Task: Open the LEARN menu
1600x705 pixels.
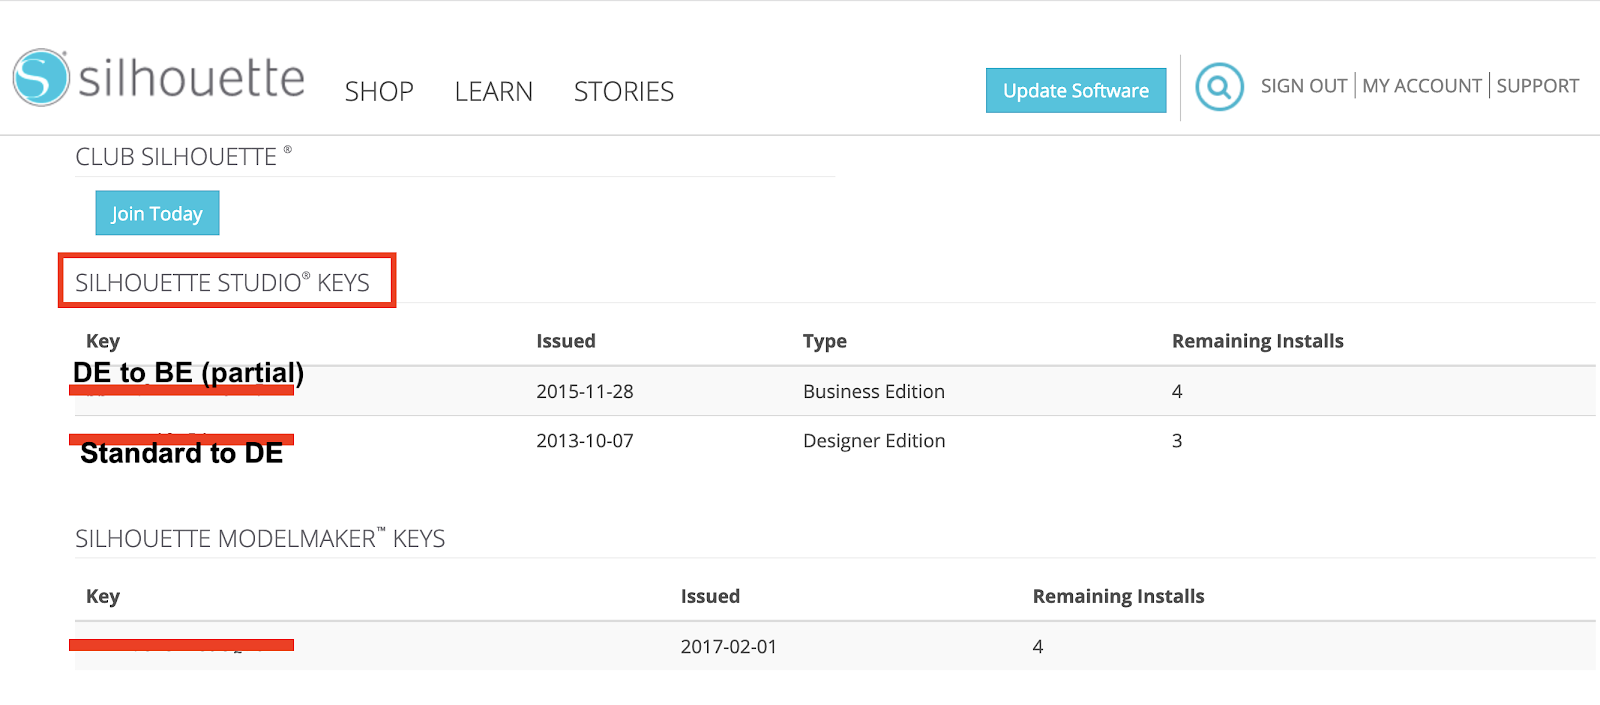Action: coord(494,92)
